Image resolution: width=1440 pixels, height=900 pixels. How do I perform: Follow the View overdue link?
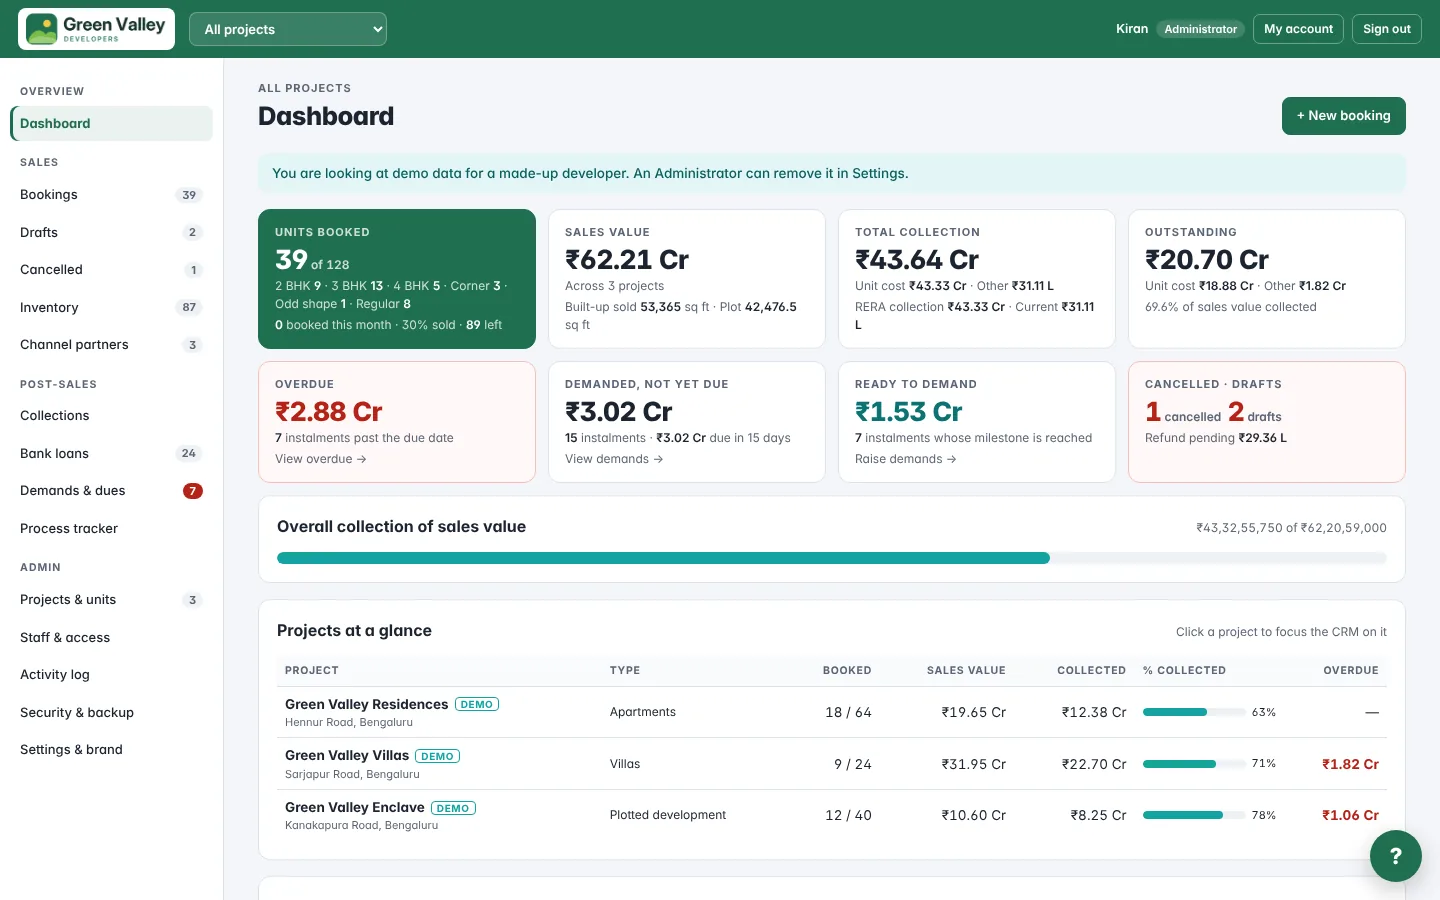[x=320, y=459]
